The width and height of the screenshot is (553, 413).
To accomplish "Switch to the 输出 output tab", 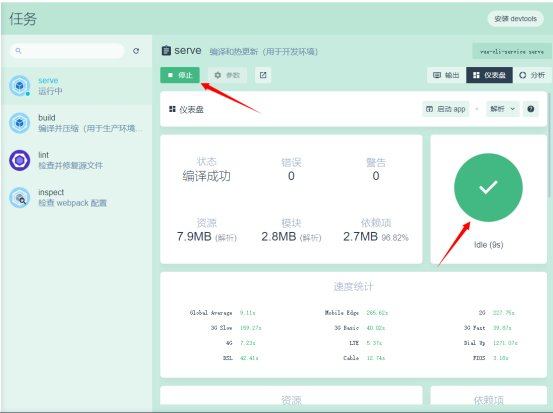I will tap(446, 75).
